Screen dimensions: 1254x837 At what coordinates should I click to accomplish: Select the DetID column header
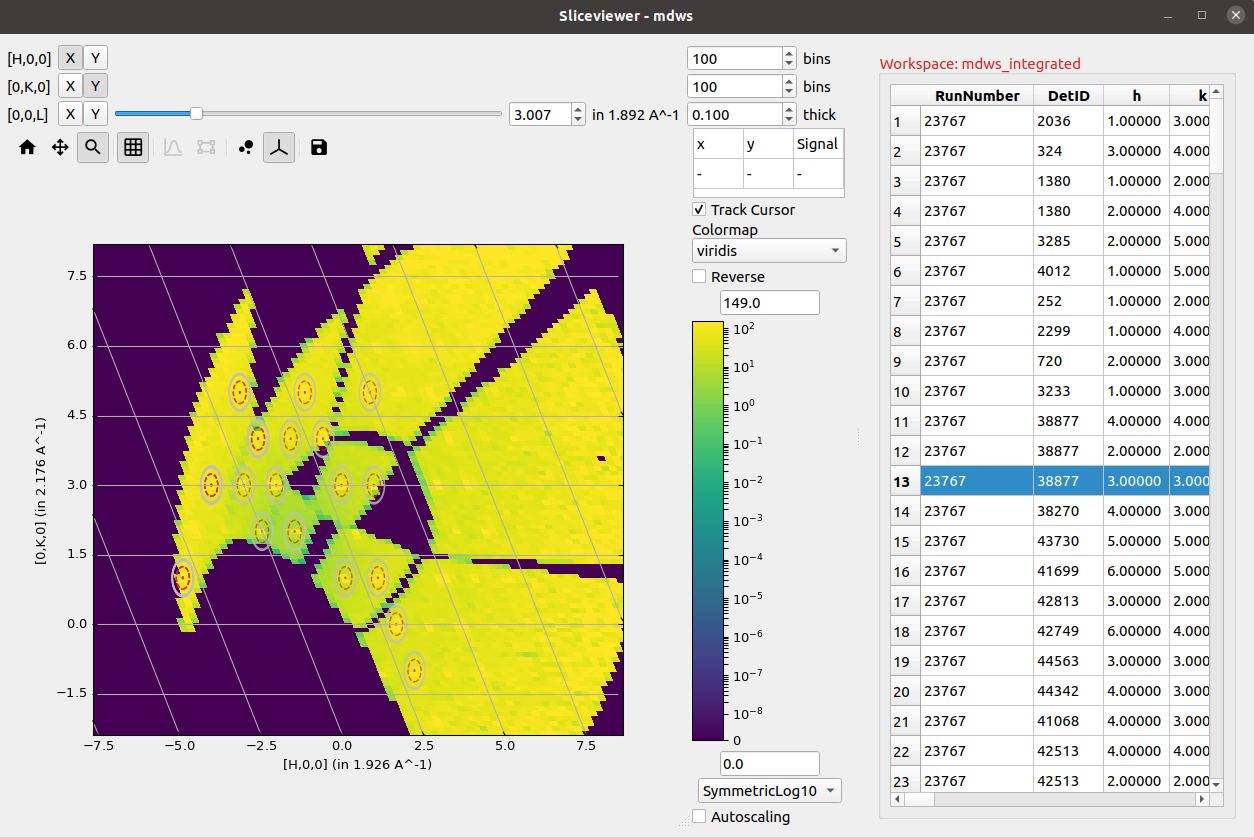pyautogui.click(x=1068, y=96)
